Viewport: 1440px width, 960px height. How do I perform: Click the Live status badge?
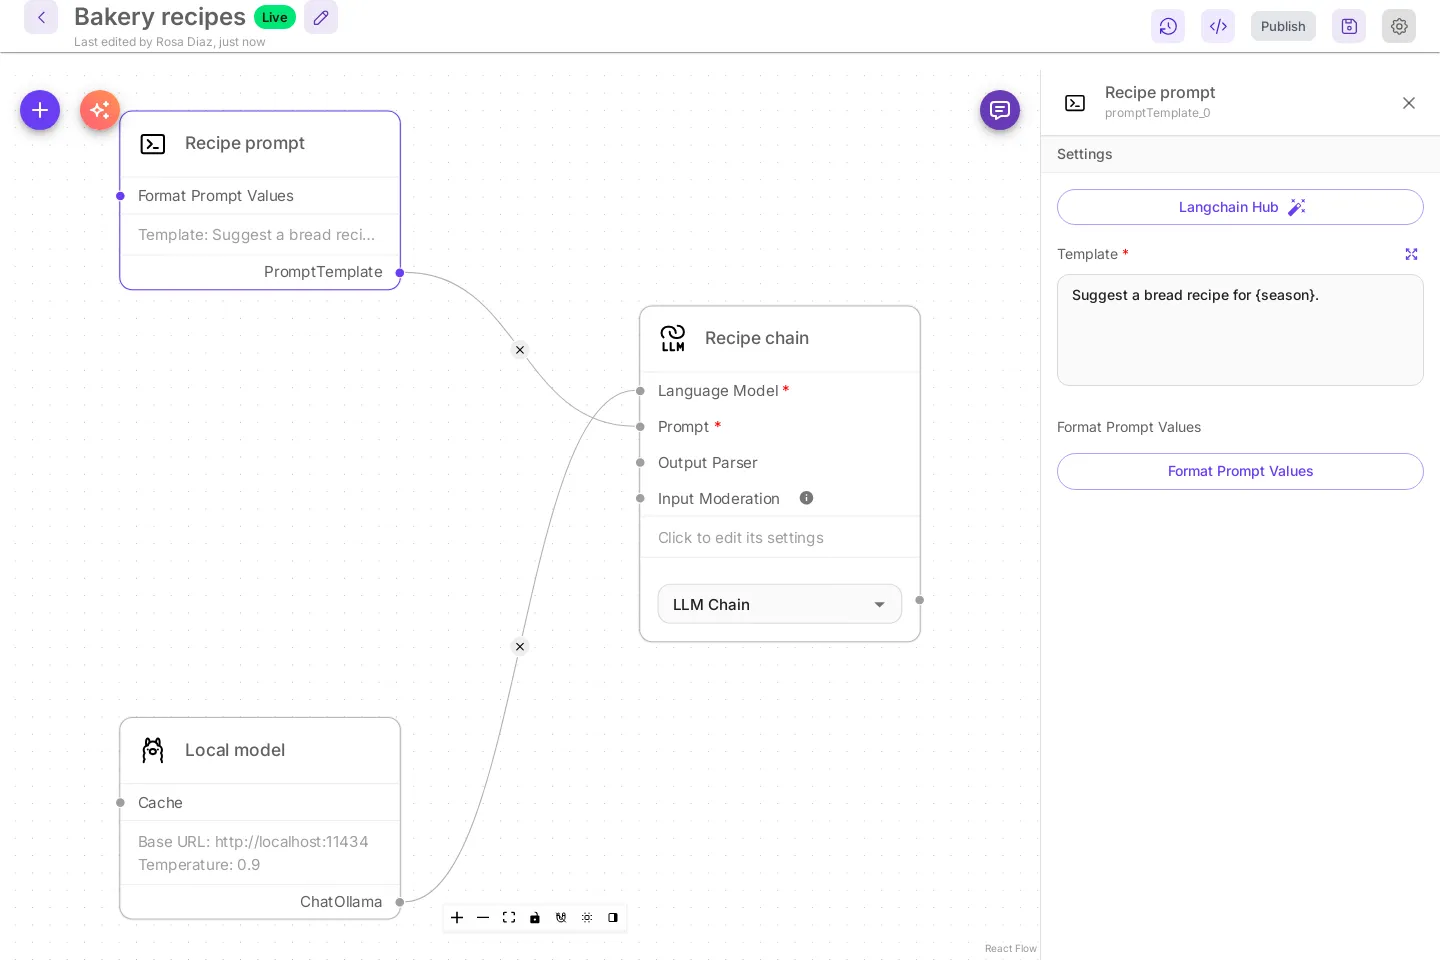(x=275, y=17)
